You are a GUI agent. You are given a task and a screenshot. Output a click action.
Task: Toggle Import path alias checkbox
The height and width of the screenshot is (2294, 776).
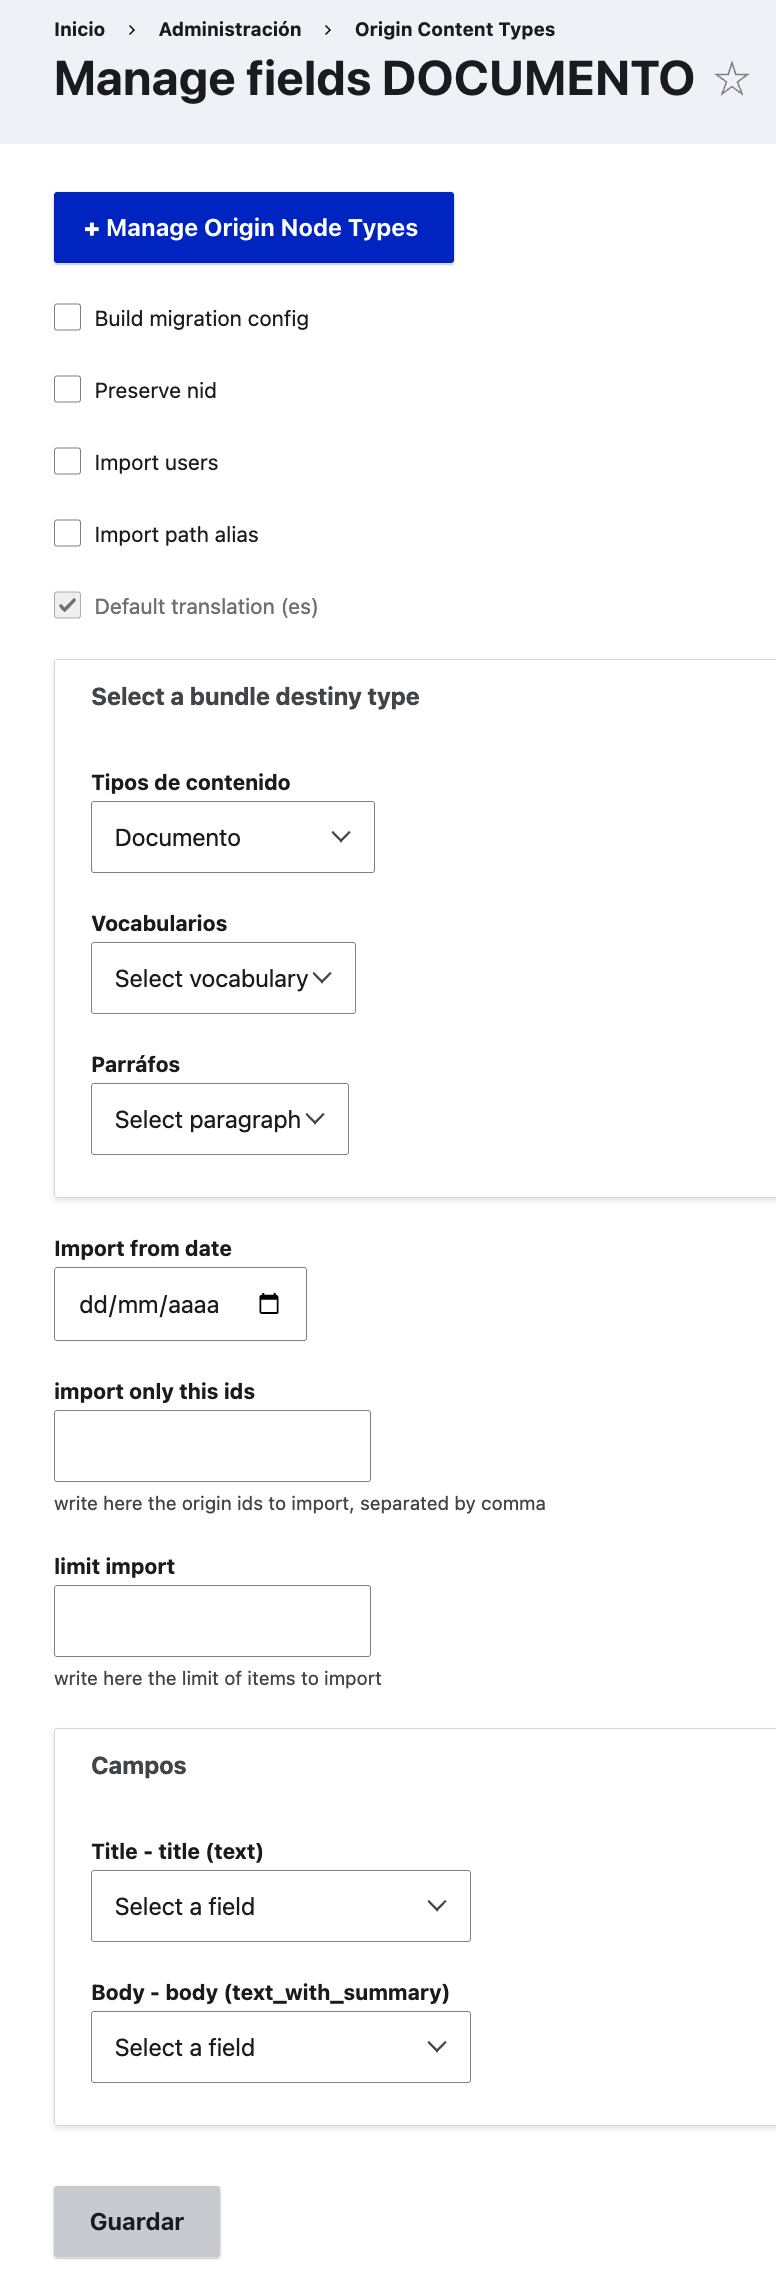(68, 534)
